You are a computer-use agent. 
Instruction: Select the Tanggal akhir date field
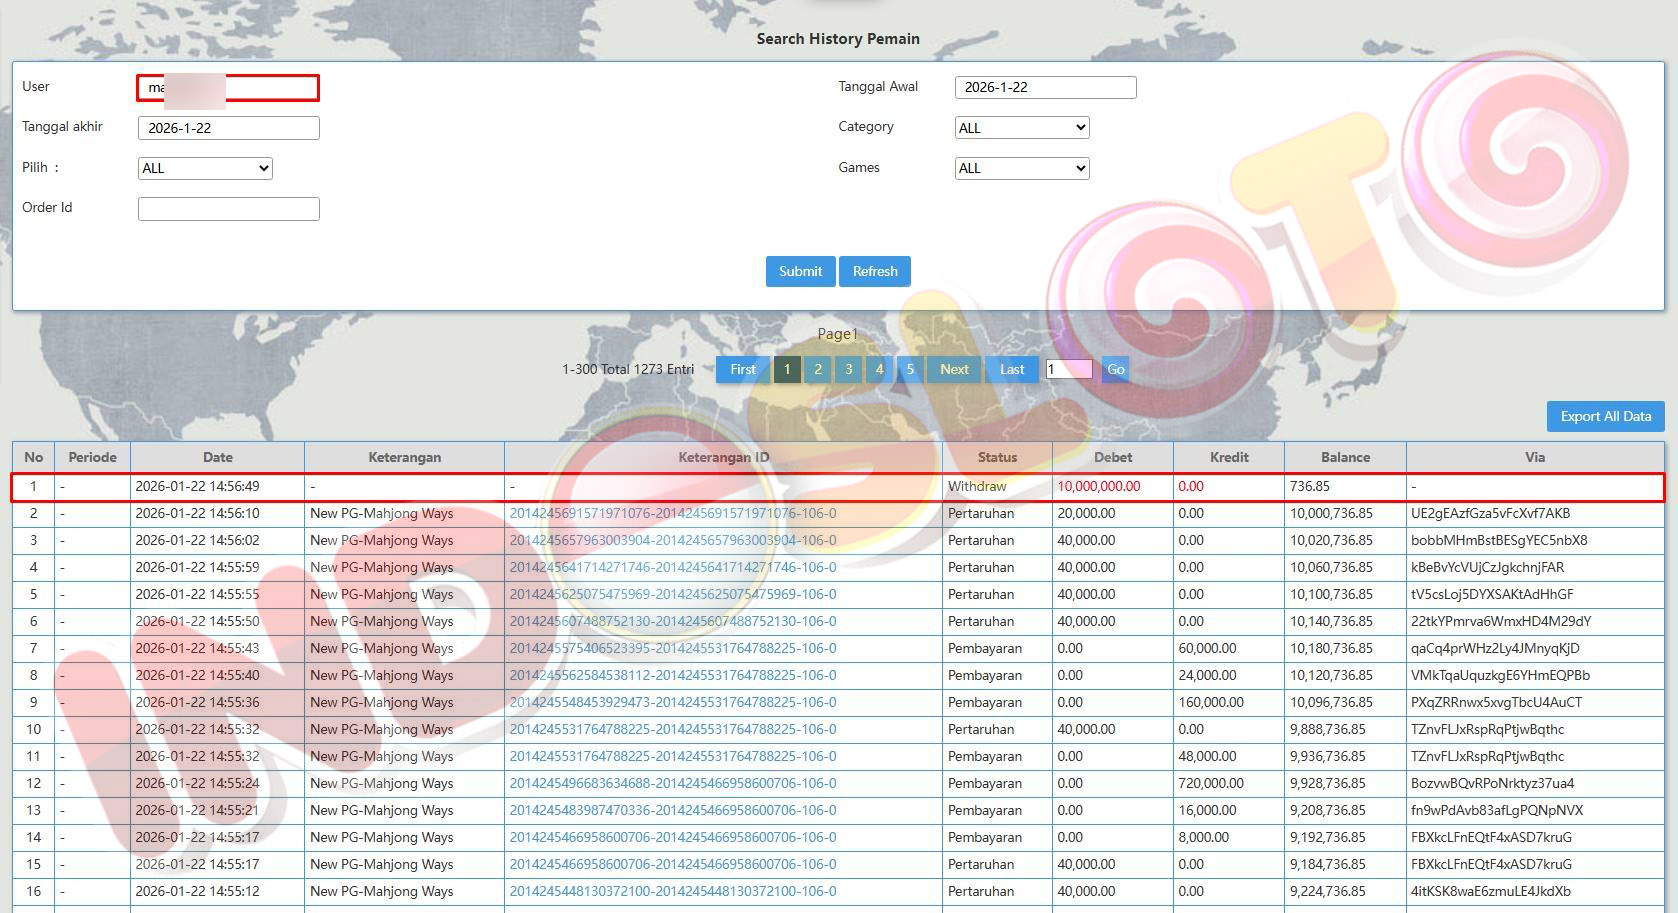(228, 128)
